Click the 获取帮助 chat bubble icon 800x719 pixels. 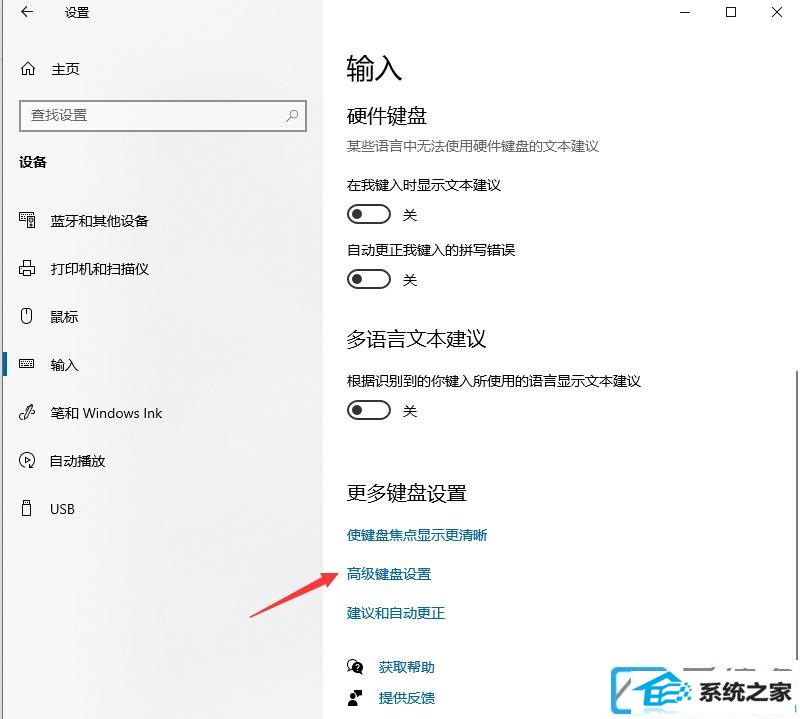click(355, 666)
